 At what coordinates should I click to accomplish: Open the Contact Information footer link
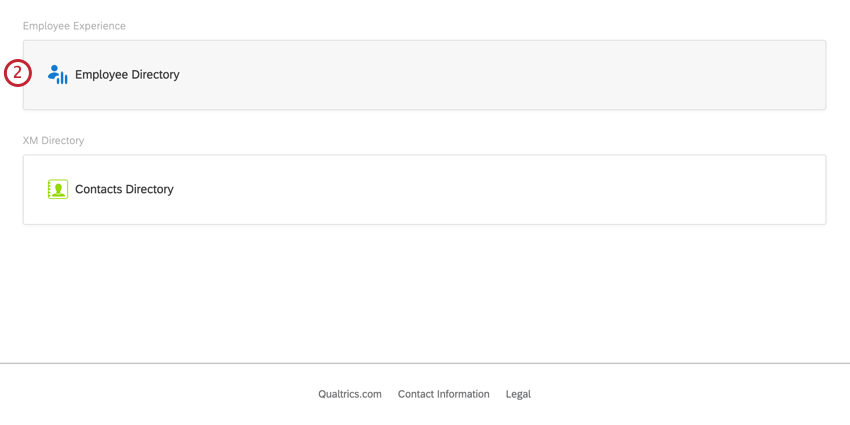(443, 394)
